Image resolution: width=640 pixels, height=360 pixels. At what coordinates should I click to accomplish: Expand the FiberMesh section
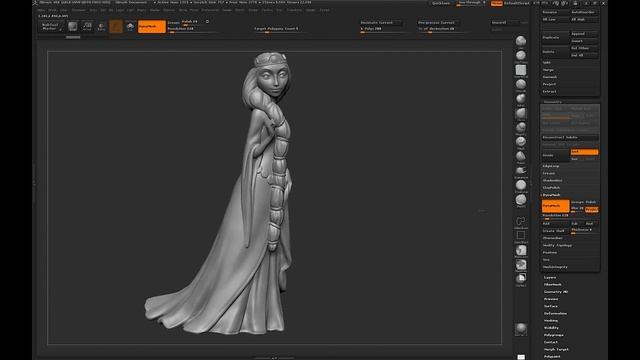coord(553,284)
